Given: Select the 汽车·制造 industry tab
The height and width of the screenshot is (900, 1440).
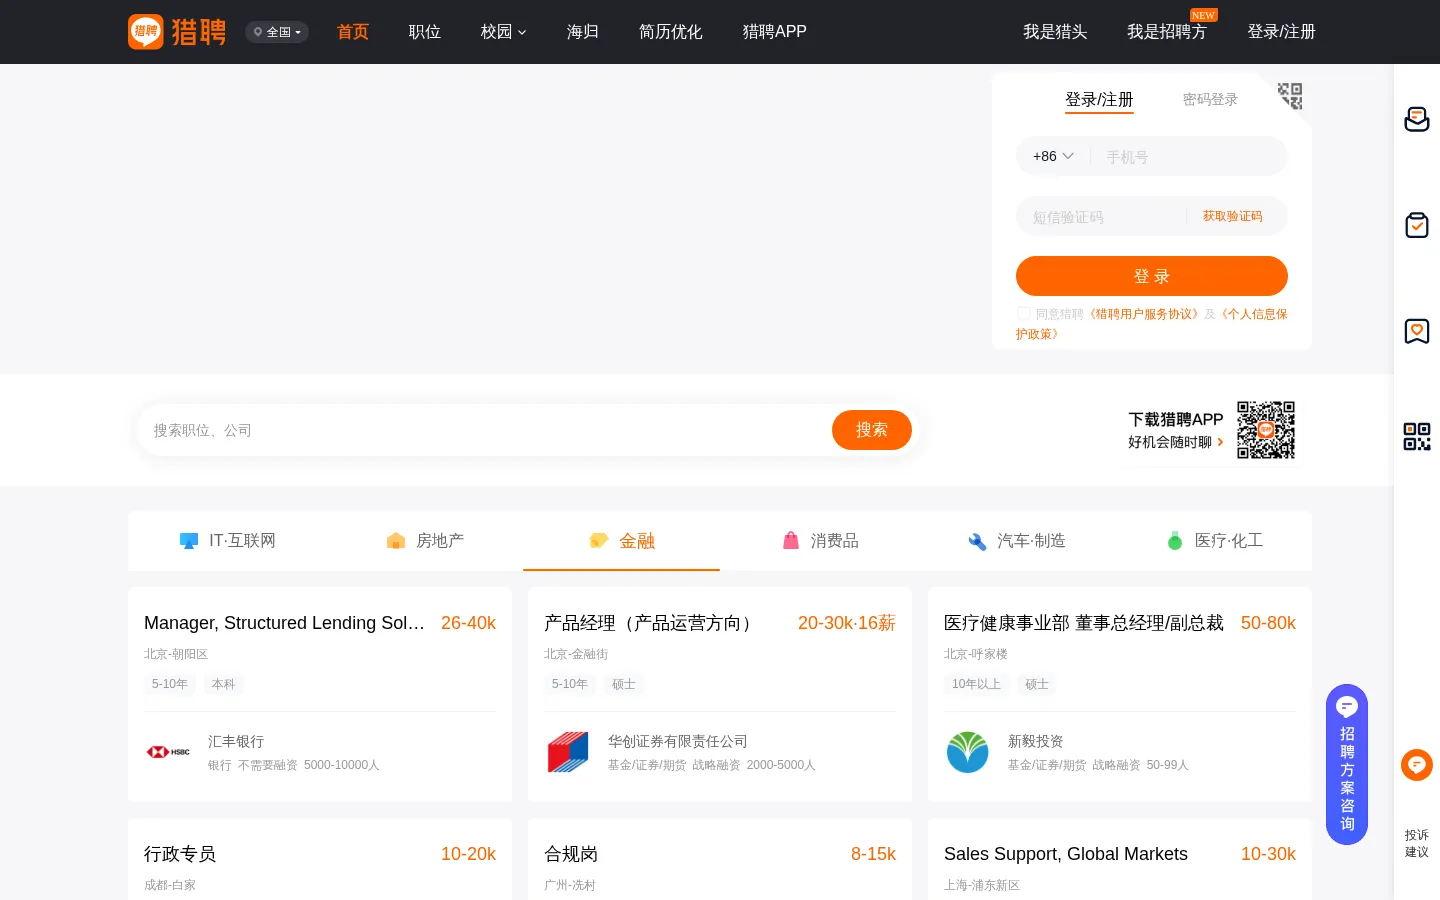Looking at the screenshot, I should click(x=1017, y=541).
